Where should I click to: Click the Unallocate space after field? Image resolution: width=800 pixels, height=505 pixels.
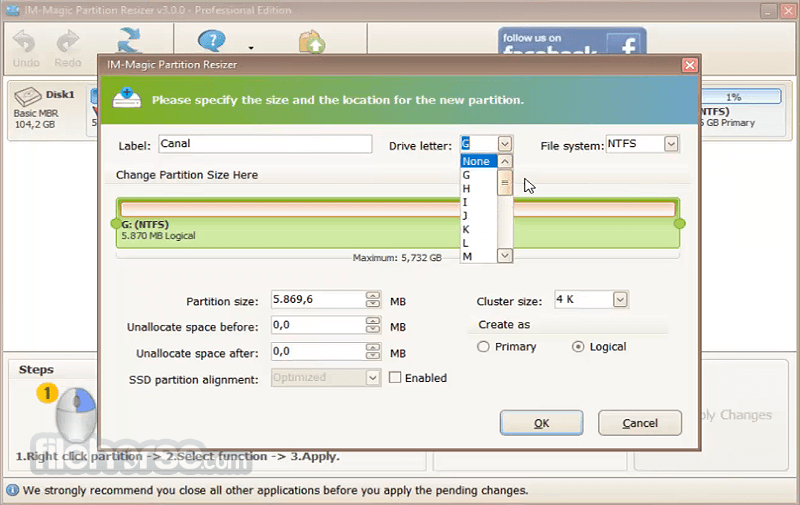click(x=318, y=351)
